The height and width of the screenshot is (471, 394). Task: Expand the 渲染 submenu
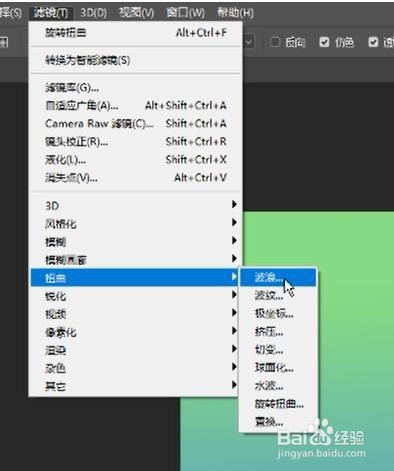coord(134,350)
